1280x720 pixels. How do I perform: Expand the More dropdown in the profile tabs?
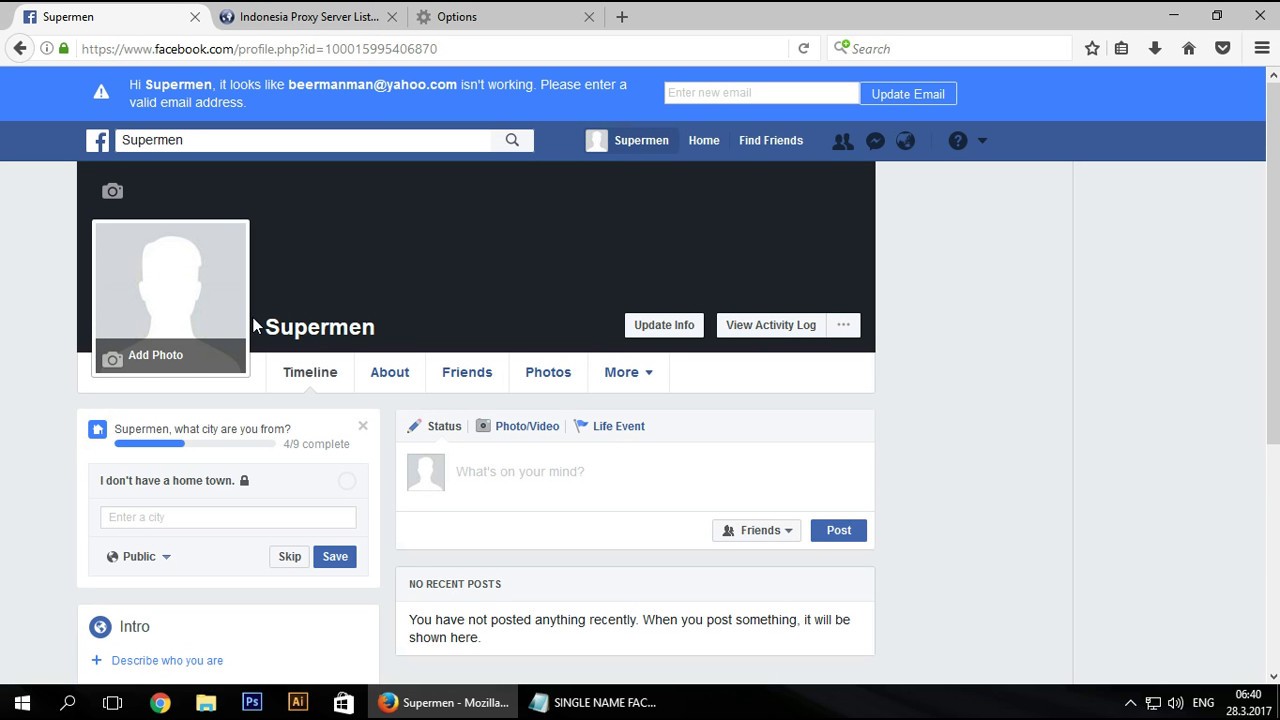[628, 372]
